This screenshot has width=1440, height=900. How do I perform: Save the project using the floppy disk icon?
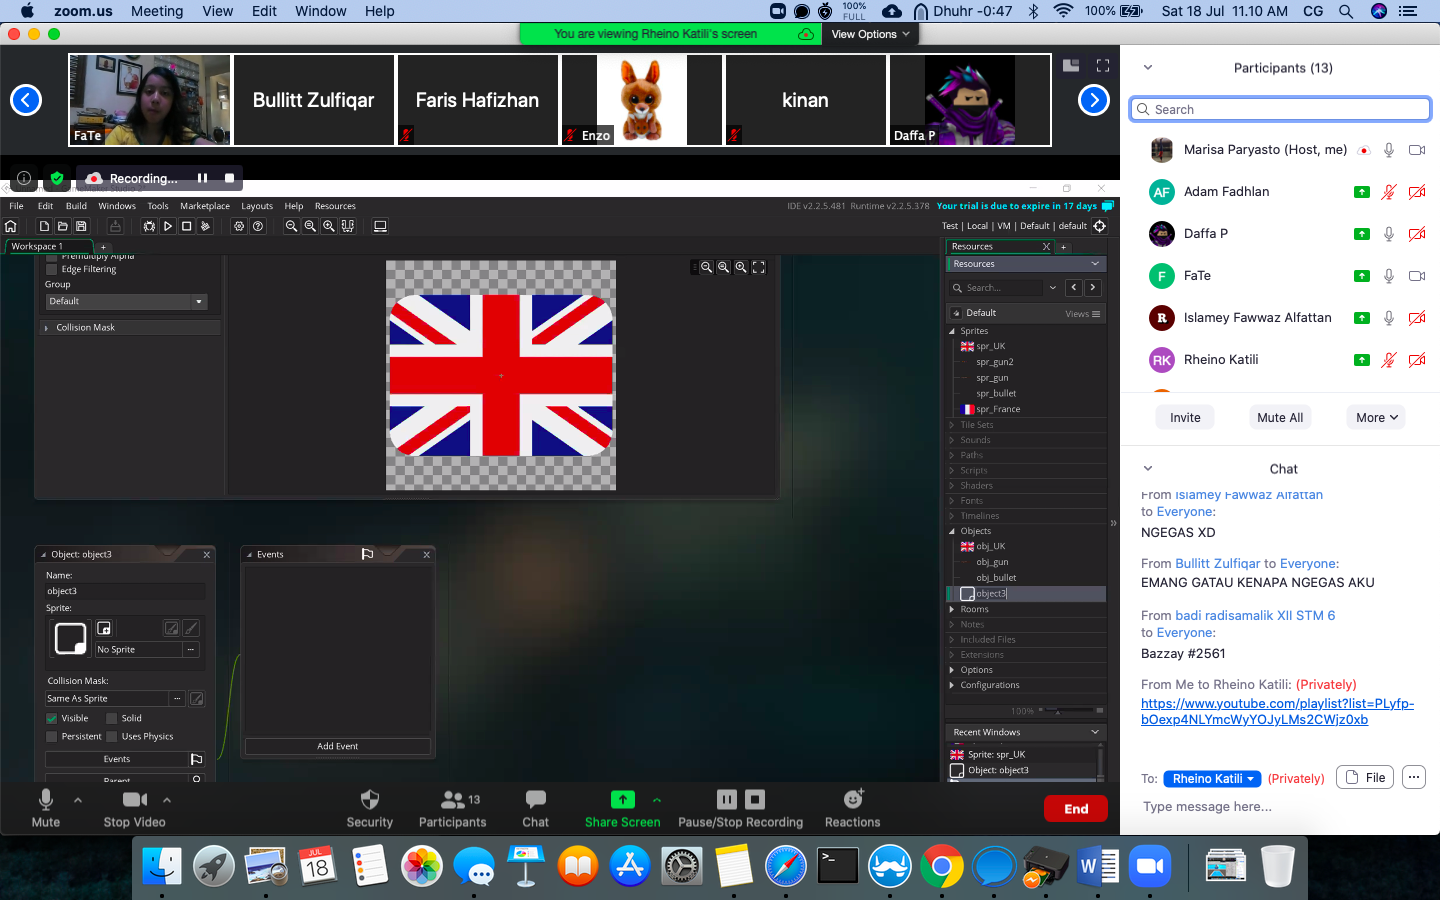pyautogui.click(x=82, y=226)
